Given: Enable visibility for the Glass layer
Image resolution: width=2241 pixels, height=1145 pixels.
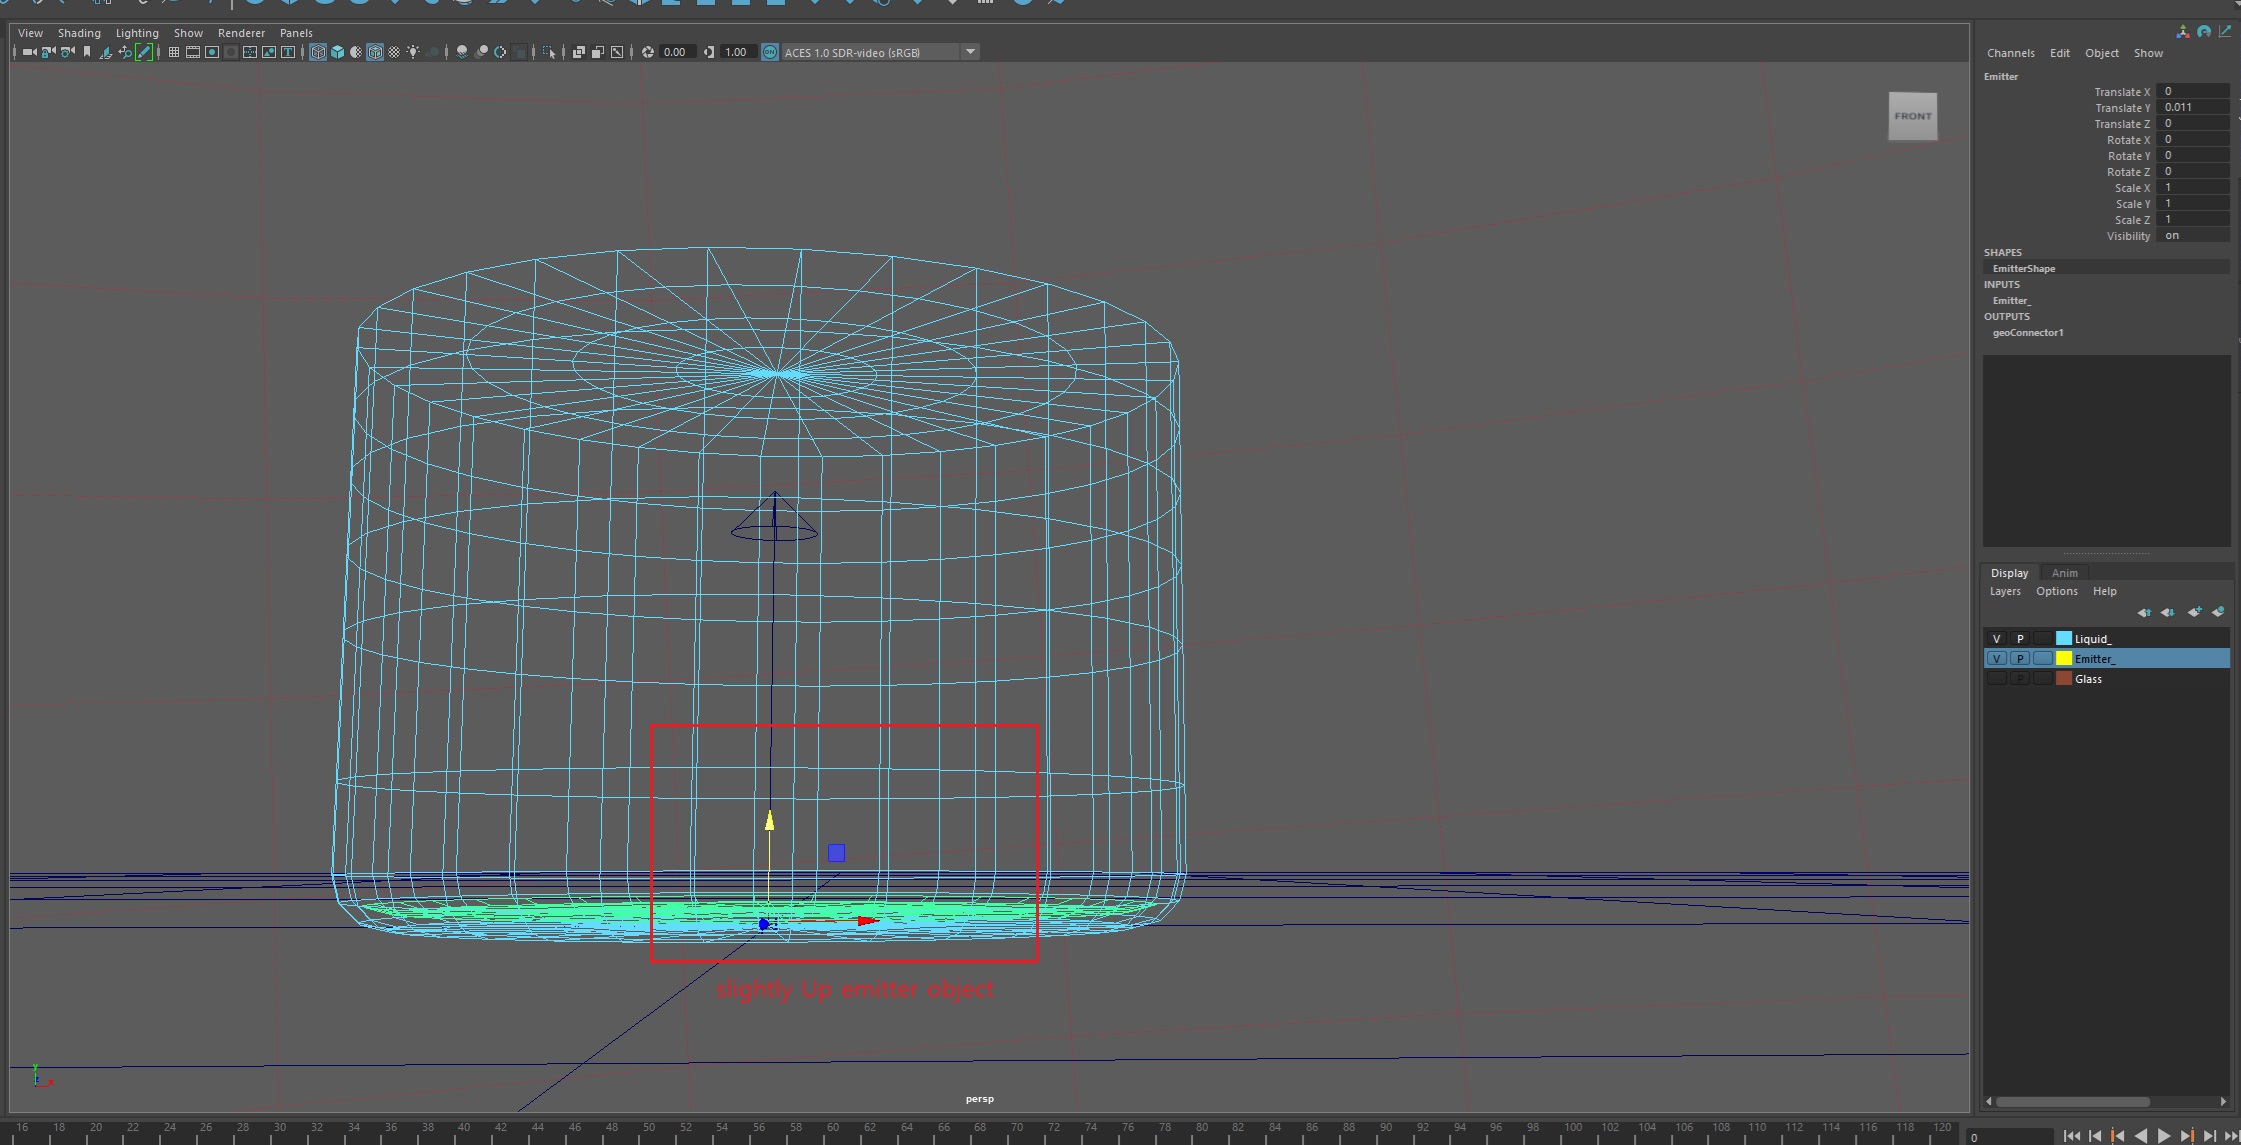Looking at the screenshot, I should 1996,679.
